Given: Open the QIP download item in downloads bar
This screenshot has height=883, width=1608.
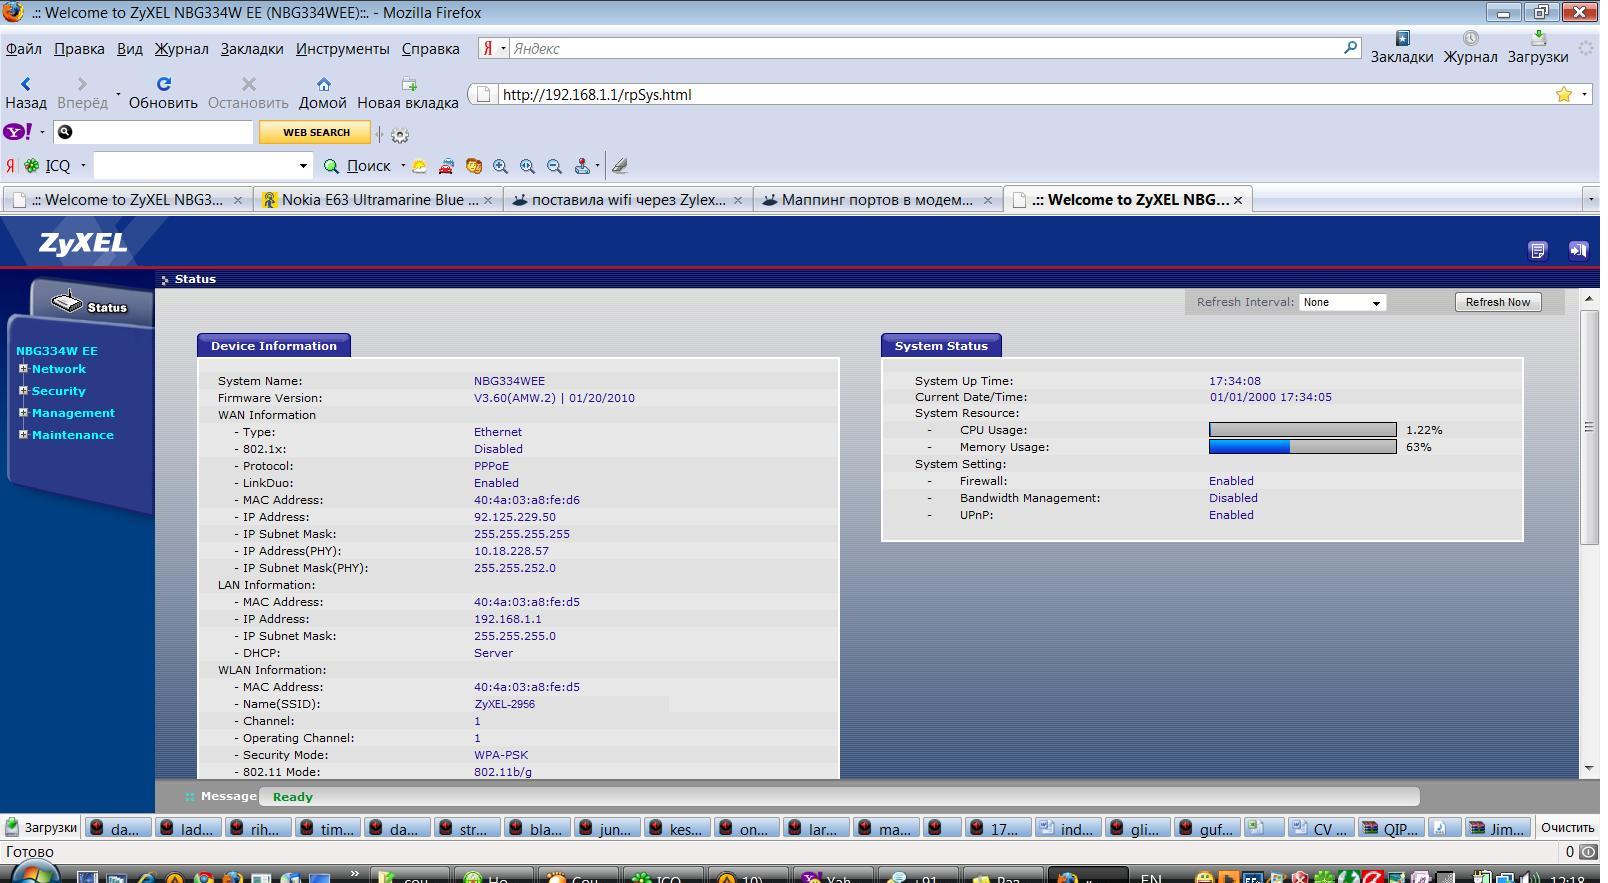Looking at the screenshot, I should pos(1391,828).
